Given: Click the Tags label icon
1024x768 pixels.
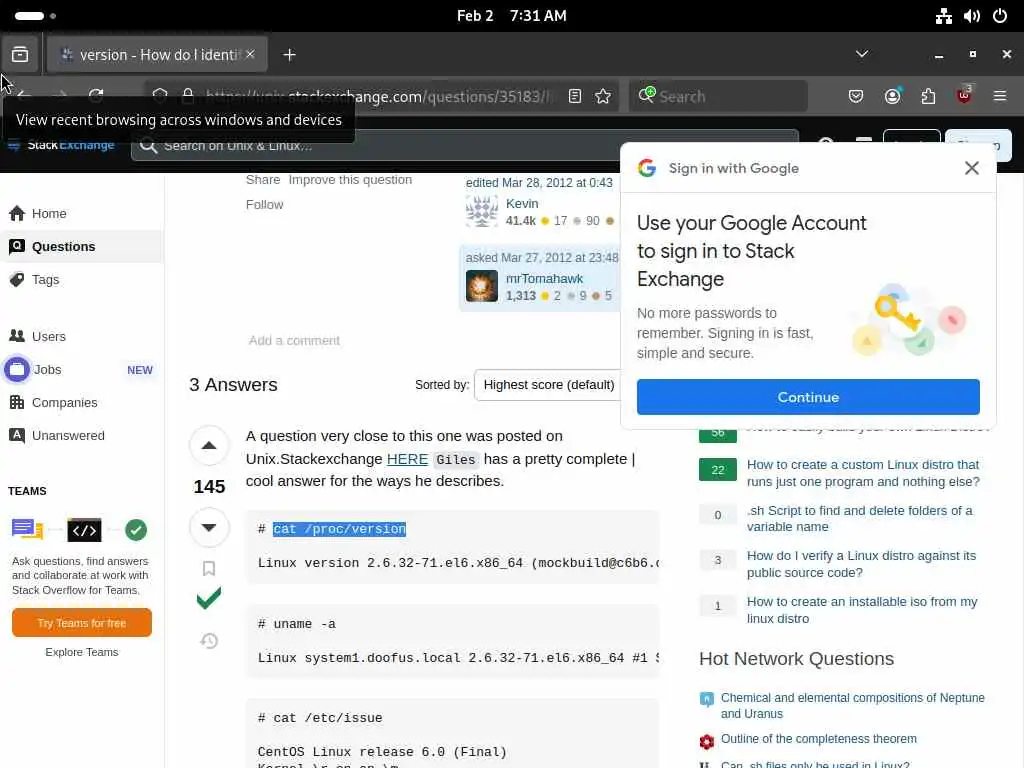Looking at the screenshot, I should click(17, 280).
